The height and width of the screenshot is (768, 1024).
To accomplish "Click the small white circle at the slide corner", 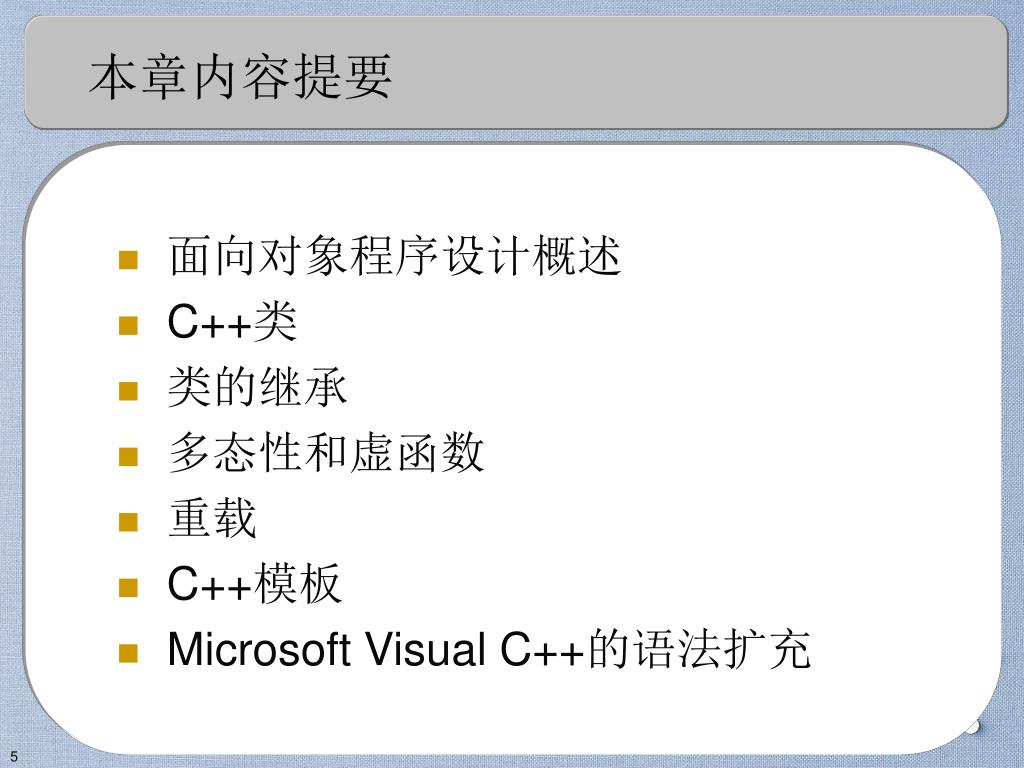I will tap(972, 727).
